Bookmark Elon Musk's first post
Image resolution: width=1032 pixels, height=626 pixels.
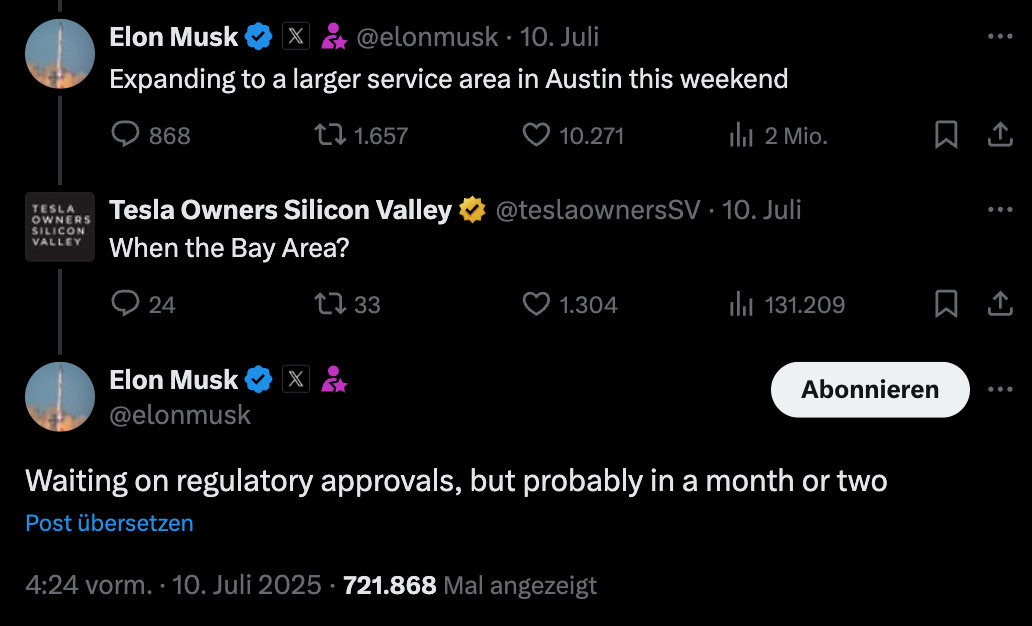(x=946, y=135)
